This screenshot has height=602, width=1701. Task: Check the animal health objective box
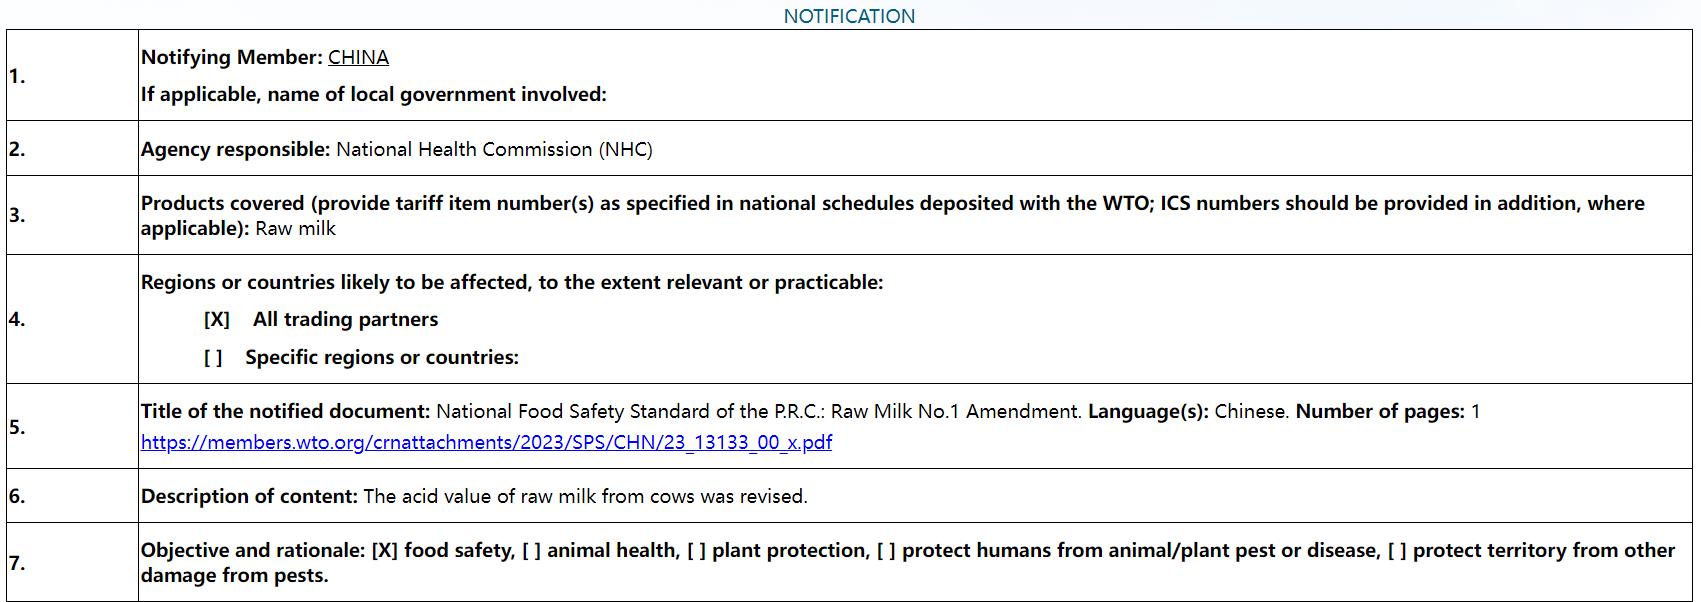click(x=531, y=550)
